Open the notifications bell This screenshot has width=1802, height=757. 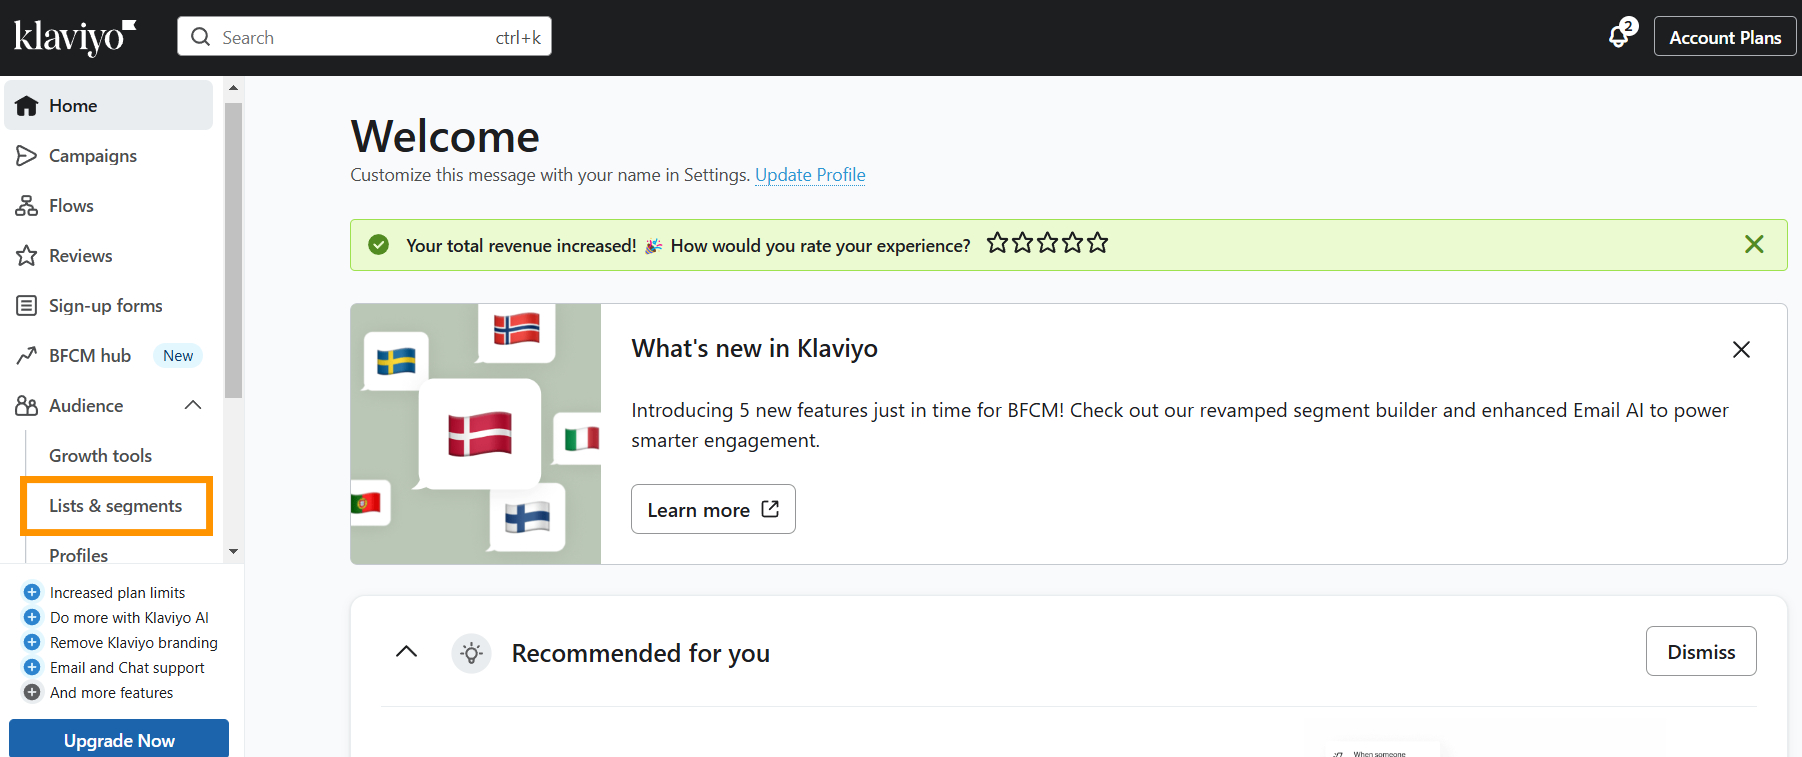[1619, 37]
